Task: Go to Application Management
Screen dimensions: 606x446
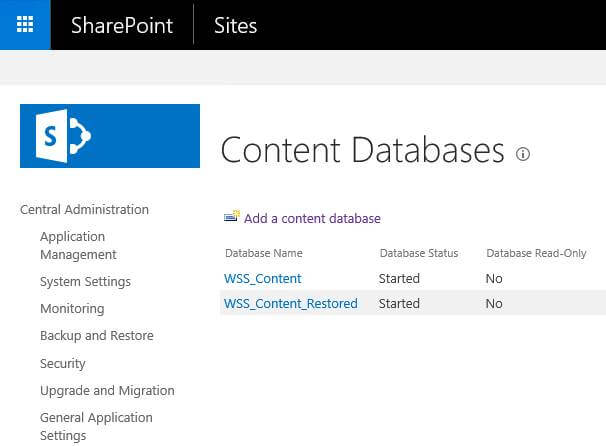Action: click(x=78, y=245)
